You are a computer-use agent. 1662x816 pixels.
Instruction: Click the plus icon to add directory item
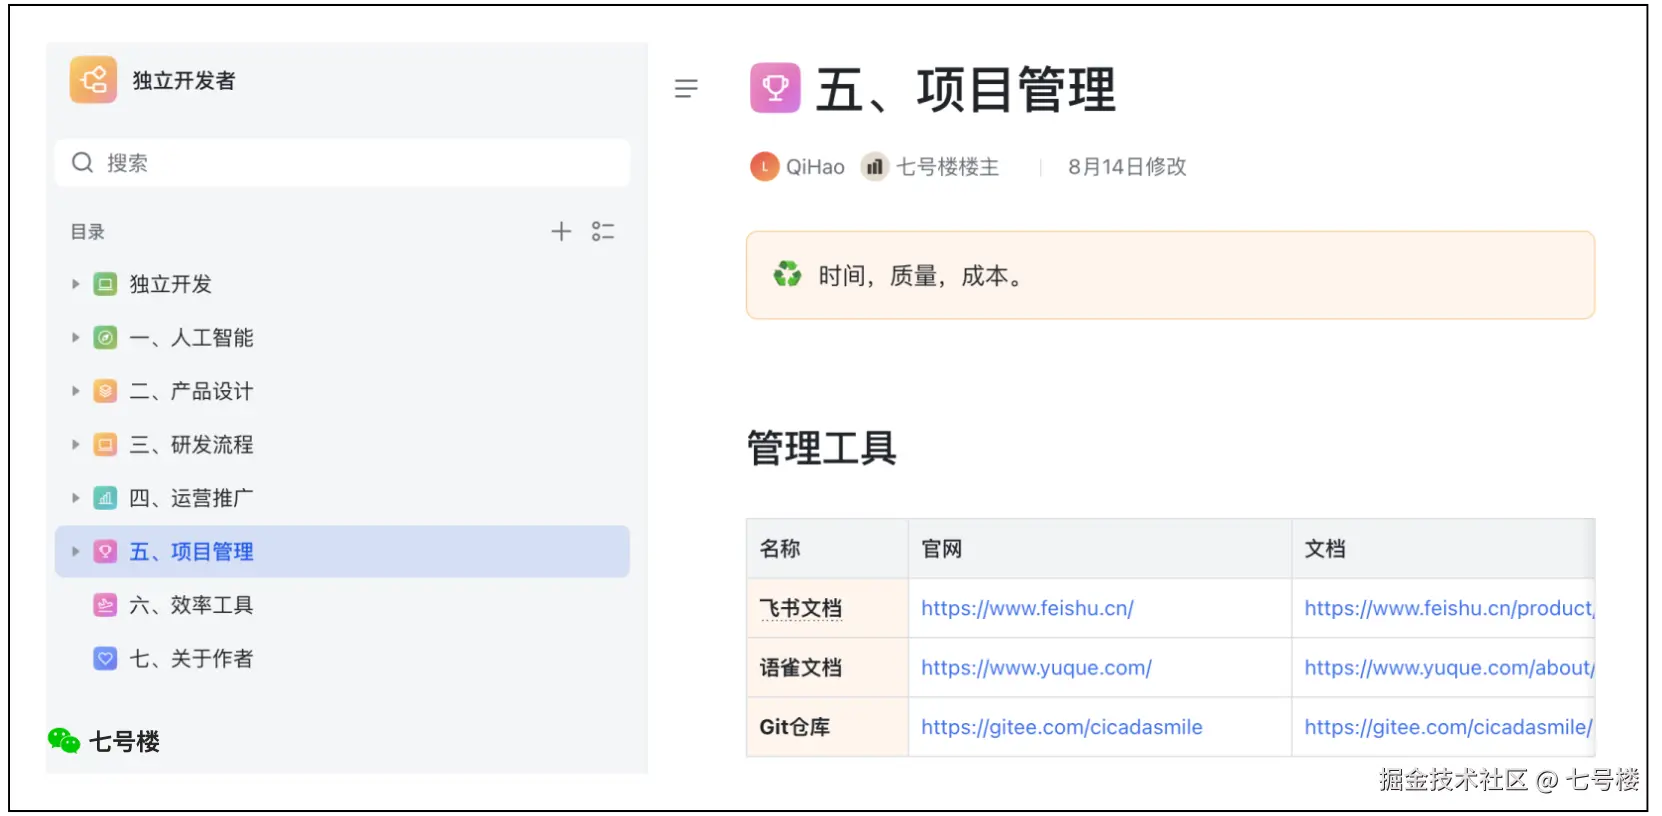[561, 232]
